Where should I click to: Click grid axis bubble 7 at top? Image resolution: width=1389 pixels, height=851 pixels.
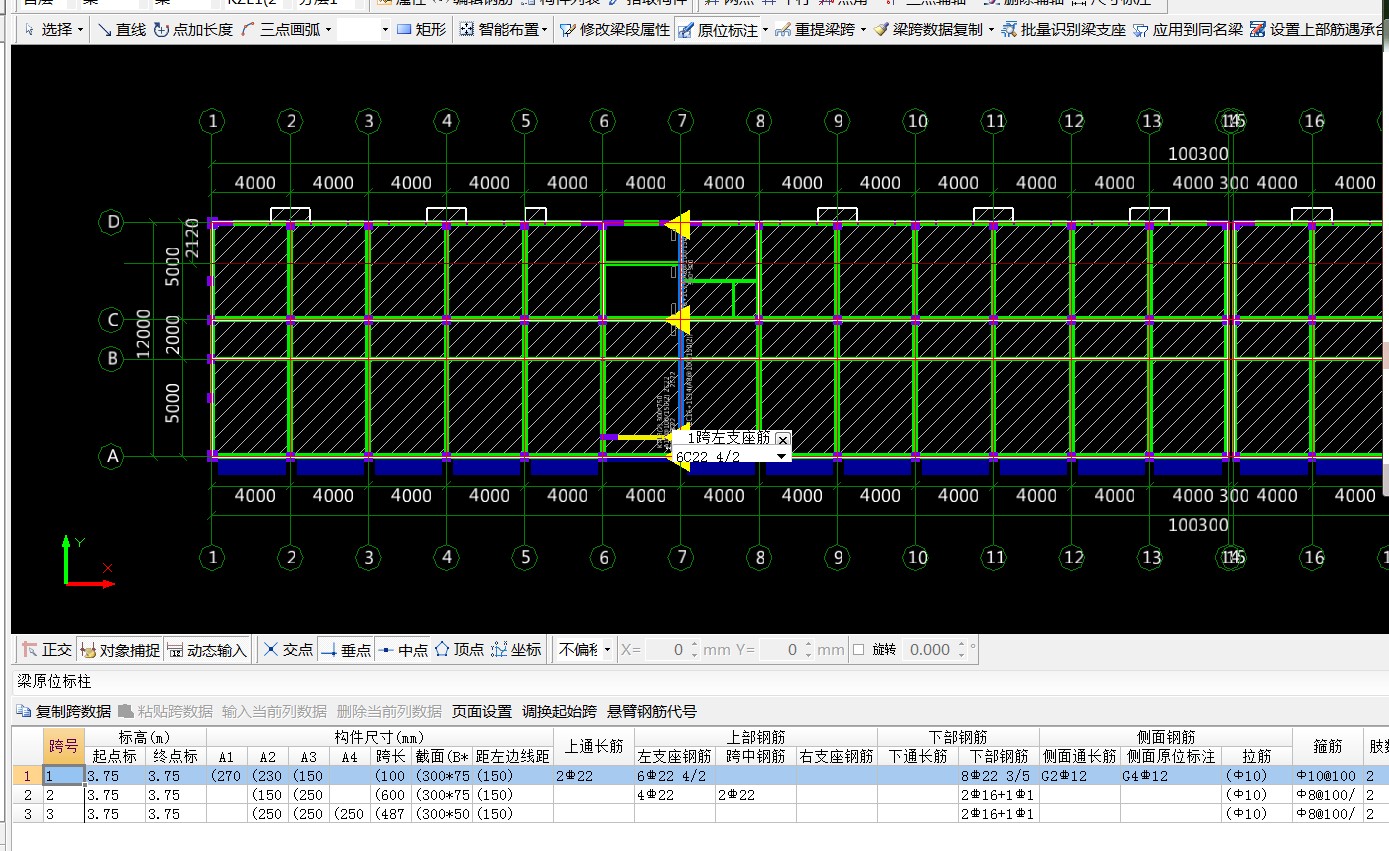pos(681,121)
